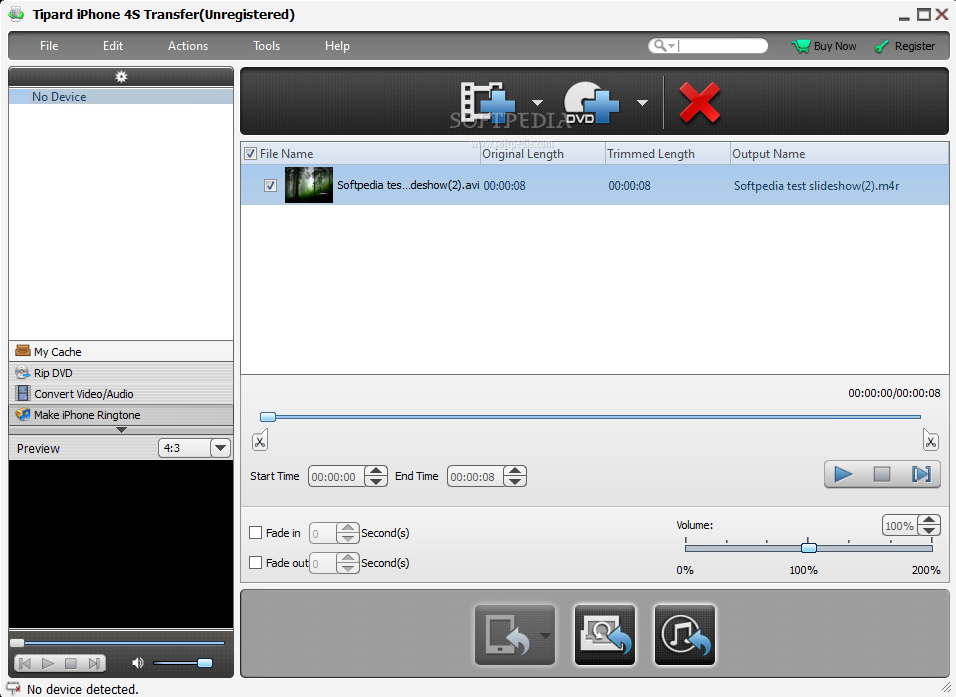Click the red X delete icon

pyautogui.click(x=699, y=102)
